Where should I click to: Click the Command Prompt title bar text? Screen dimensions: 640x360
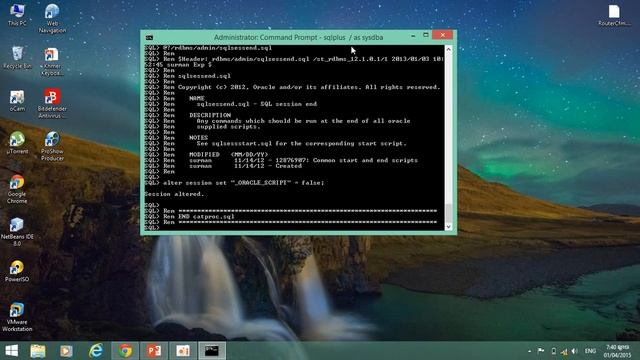click(x=298, y=38)
